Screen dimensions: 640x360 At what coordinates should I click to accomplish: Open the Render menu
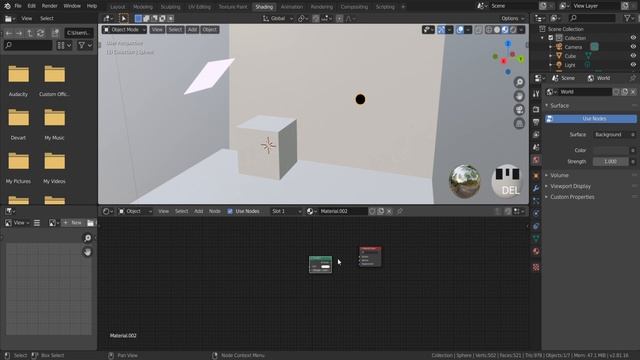click(49, 6)
